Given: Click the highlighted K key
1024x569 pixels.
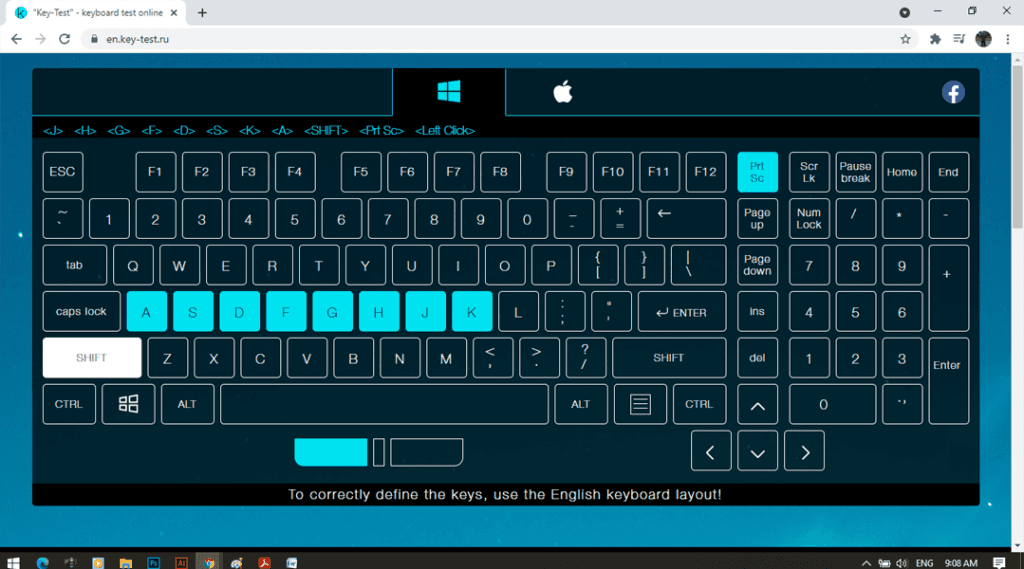Looking at the screenshot, I should [x=472, y=312].
